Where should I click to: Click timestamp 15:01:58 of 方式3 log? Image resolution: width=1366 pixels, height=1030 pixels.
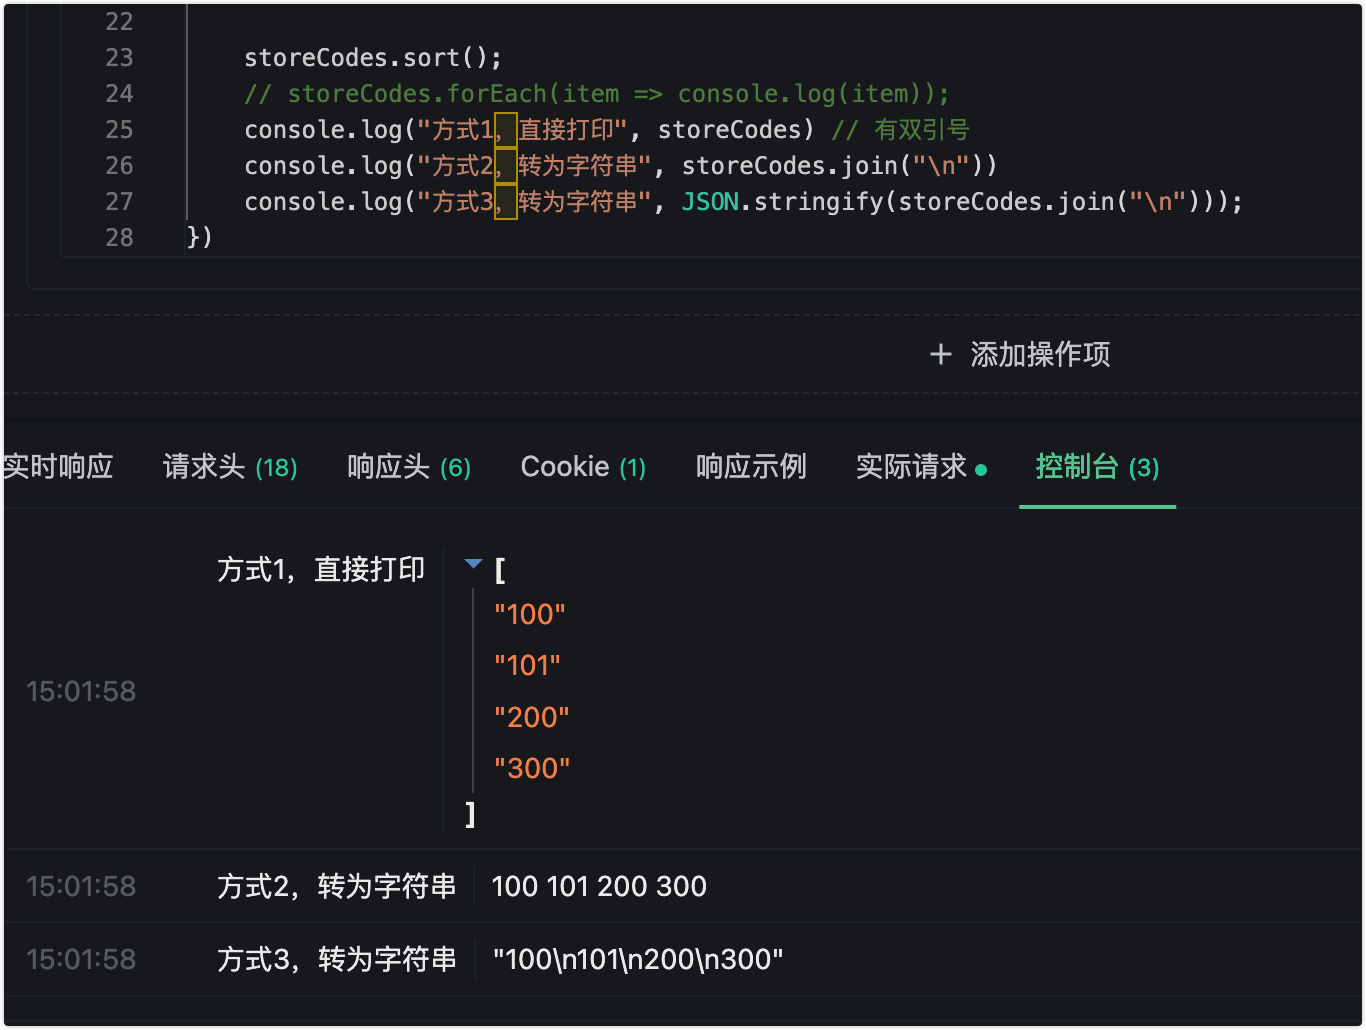(x=81, y=959)
